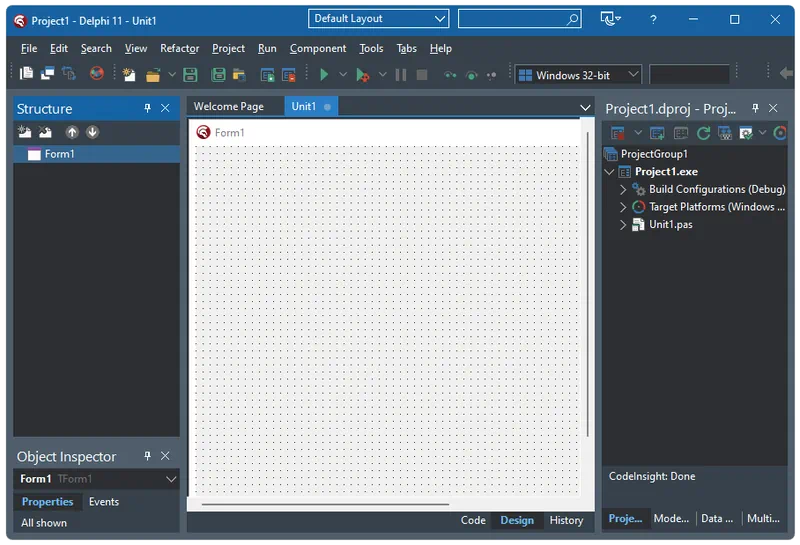Click the title bar help question mark
The image size is (800, 545).
pyautogui.click(x=654, y=19)
